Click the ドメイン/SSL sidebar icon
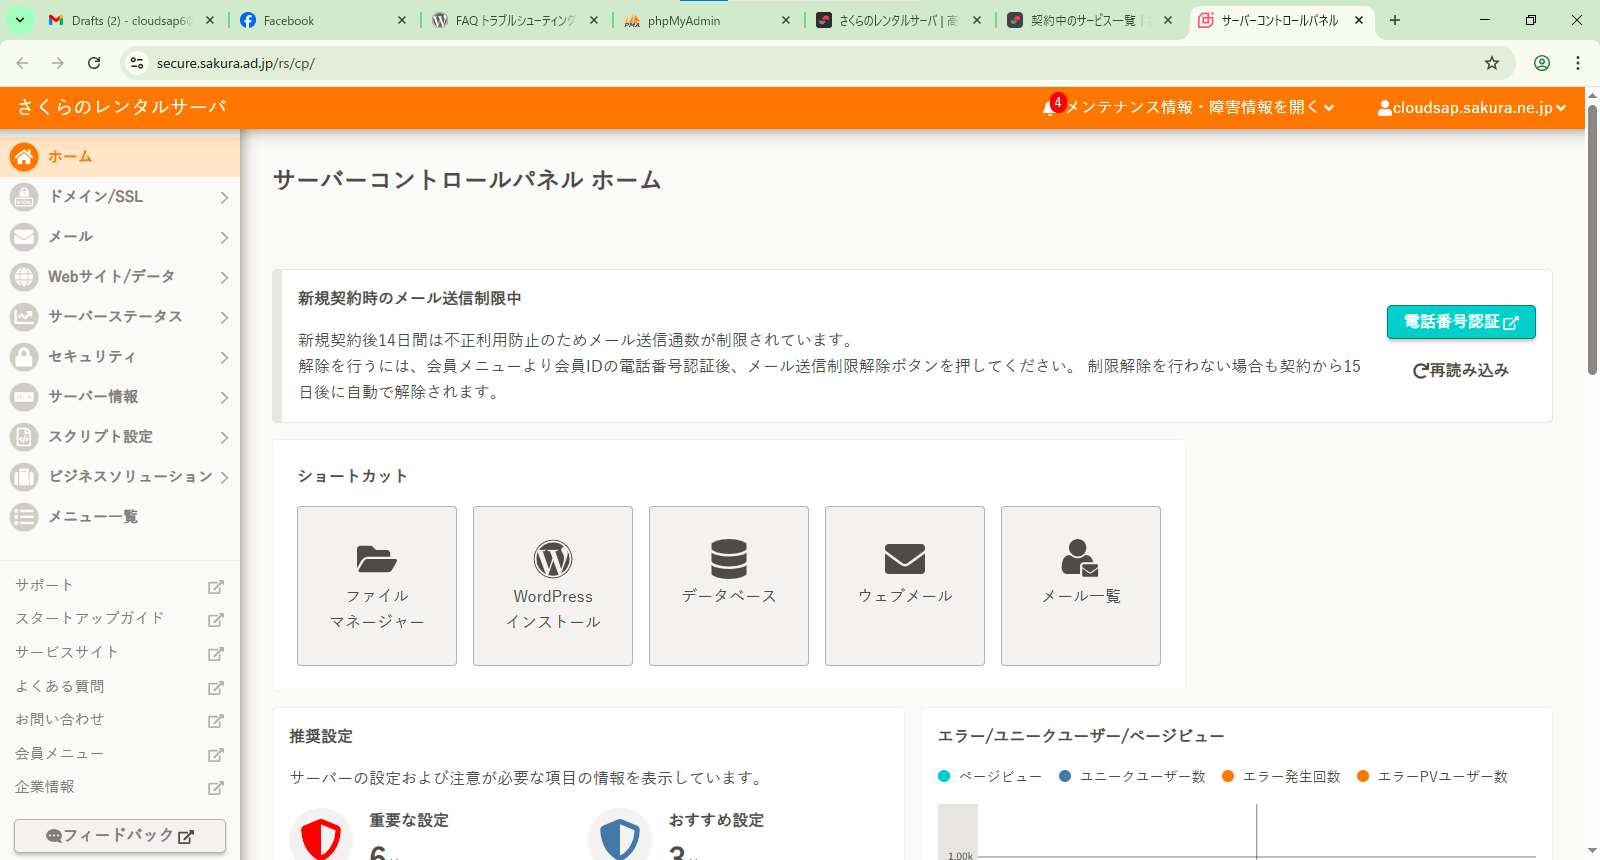This screenshot has height=860, width=1600. pyautogui.click(x=24, y=197)
